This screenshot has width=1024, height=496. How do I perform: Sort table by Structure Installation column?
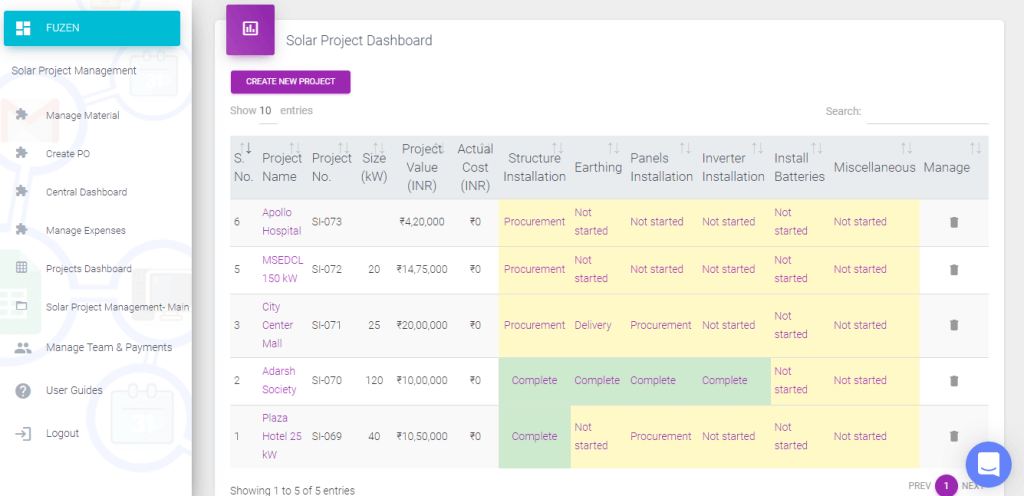coord(558,149)
